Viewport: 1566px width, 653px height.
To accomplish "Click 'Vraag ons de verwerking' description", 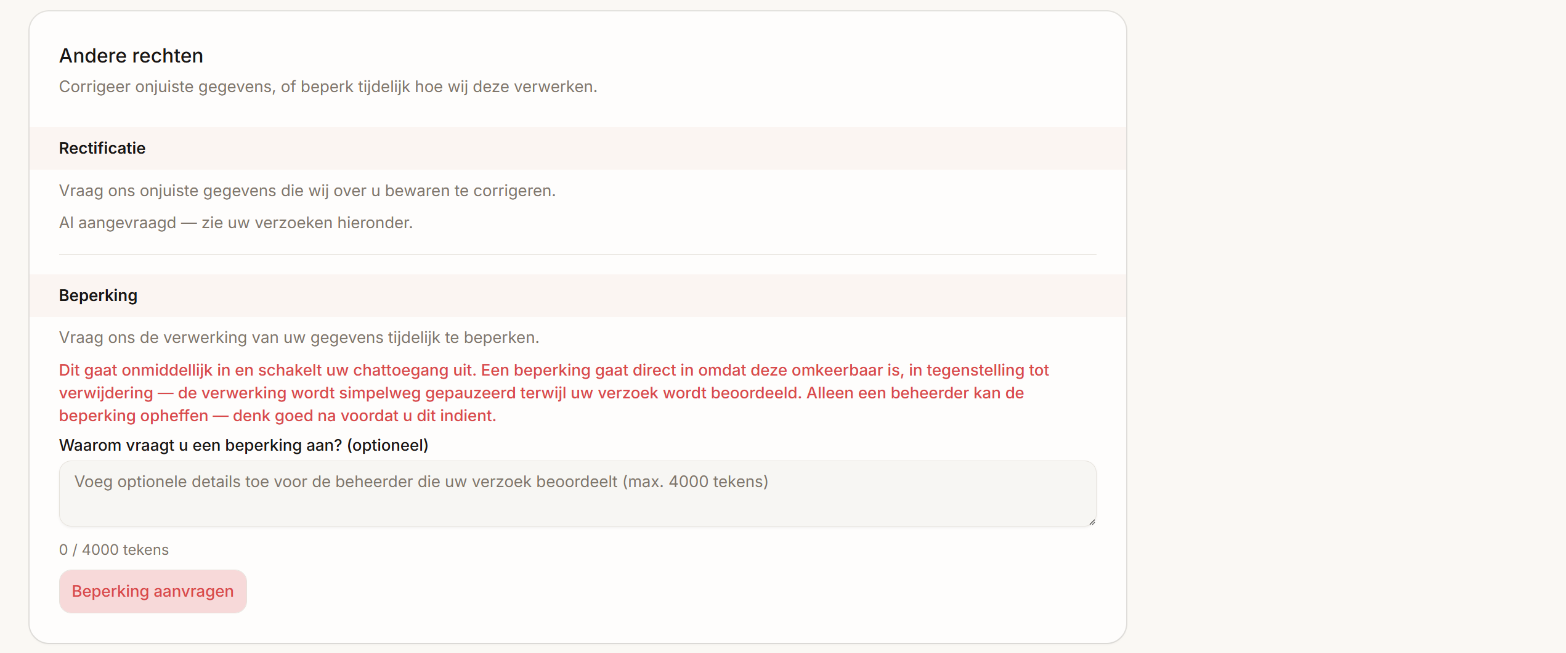I will 299,337.
